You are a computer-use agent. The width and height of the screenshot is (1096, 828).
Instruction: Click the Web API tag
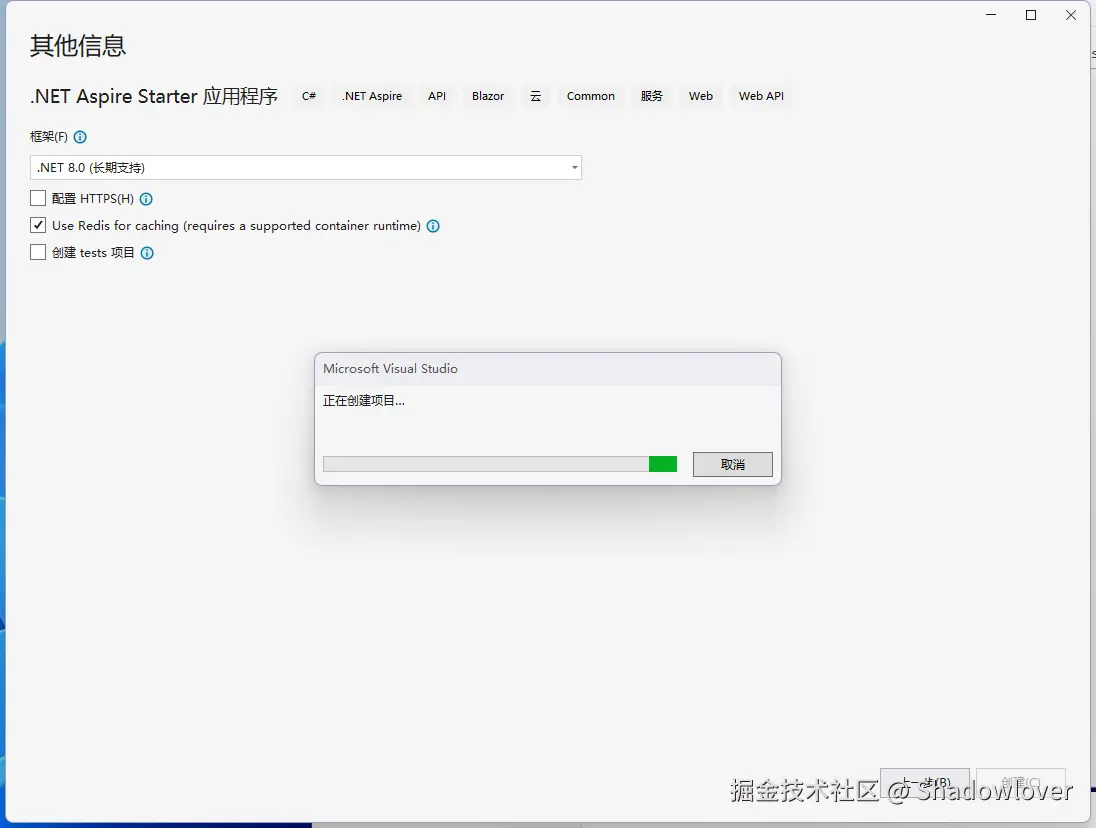pos(761,96)
